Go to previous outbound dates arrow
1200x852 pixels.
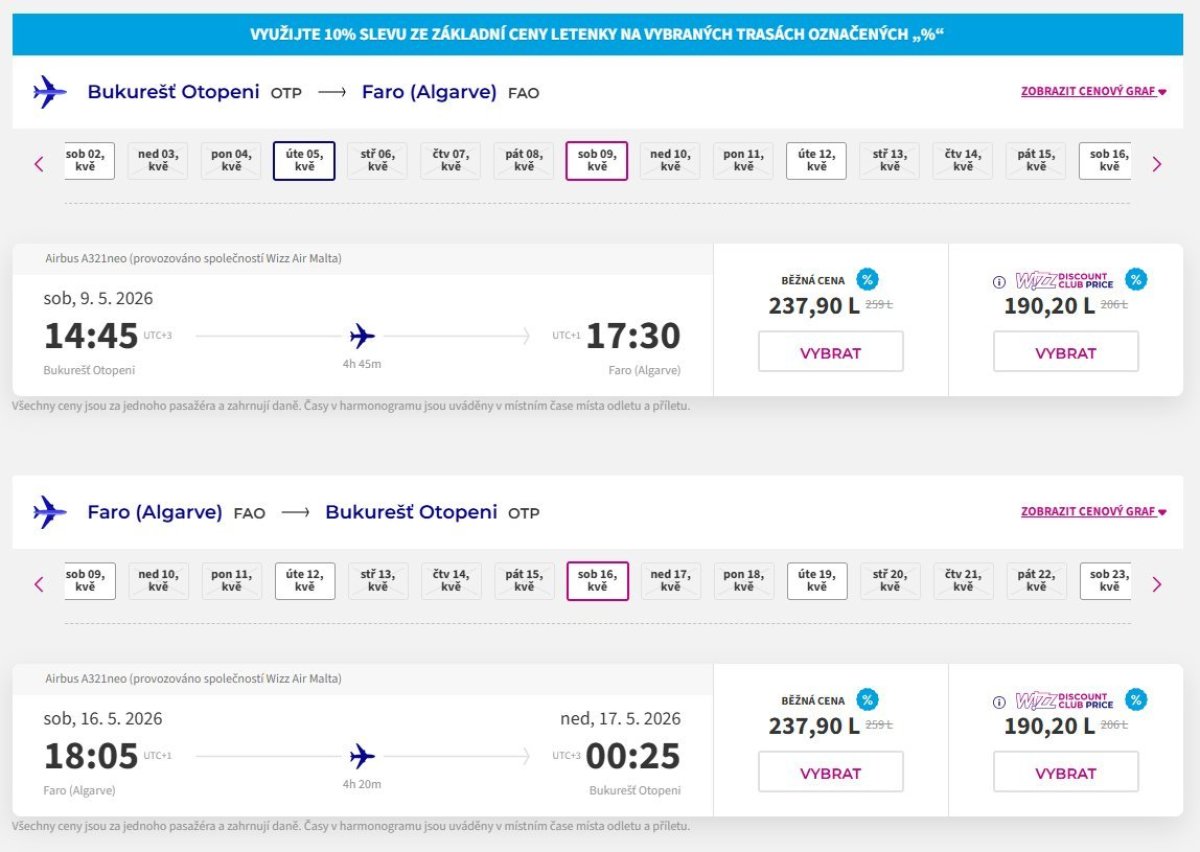pyautogui.click(x=40, y=164)
